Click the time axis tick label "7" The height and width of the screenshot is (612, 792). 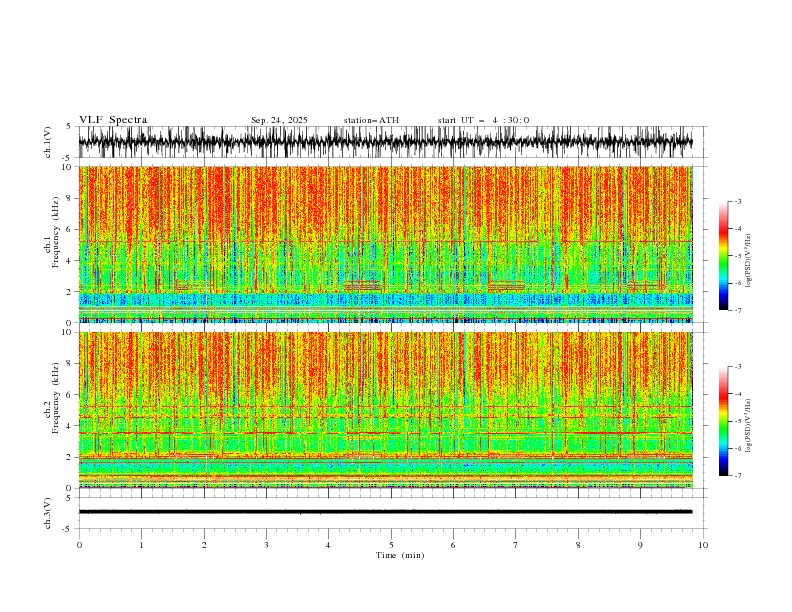516,545
